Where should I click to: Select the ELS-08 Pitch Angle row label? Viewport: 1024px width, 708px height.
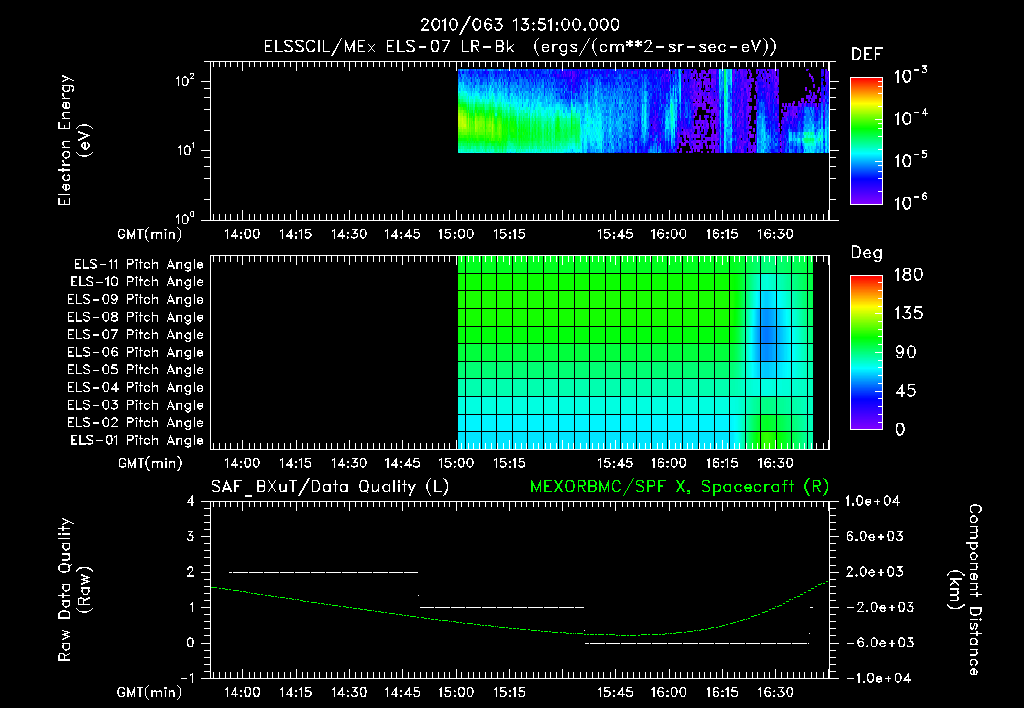tap(135, 317)
